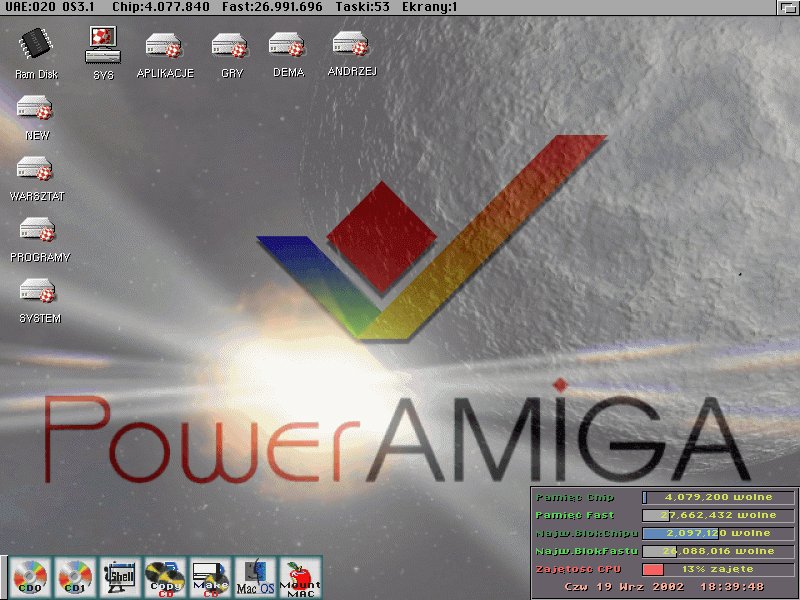Click the date 'Czw 19 Wrz 2002'

(624, 587)
